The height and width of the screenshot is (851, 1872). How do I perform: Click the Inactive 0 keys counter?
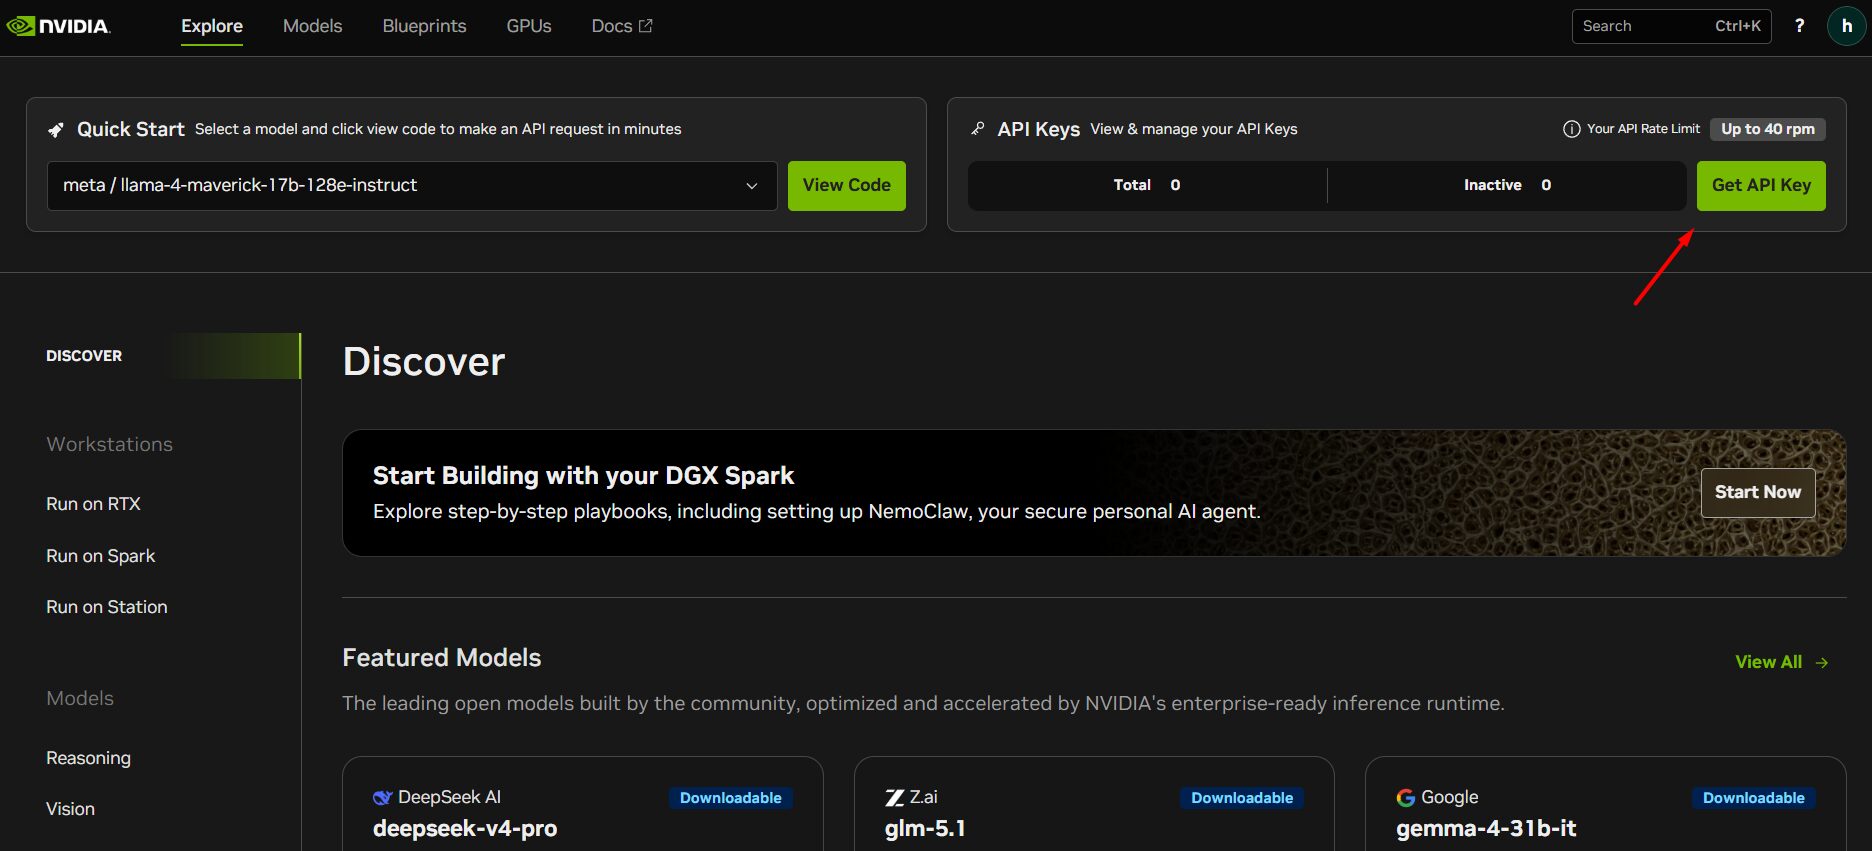tap(1507, 185)
